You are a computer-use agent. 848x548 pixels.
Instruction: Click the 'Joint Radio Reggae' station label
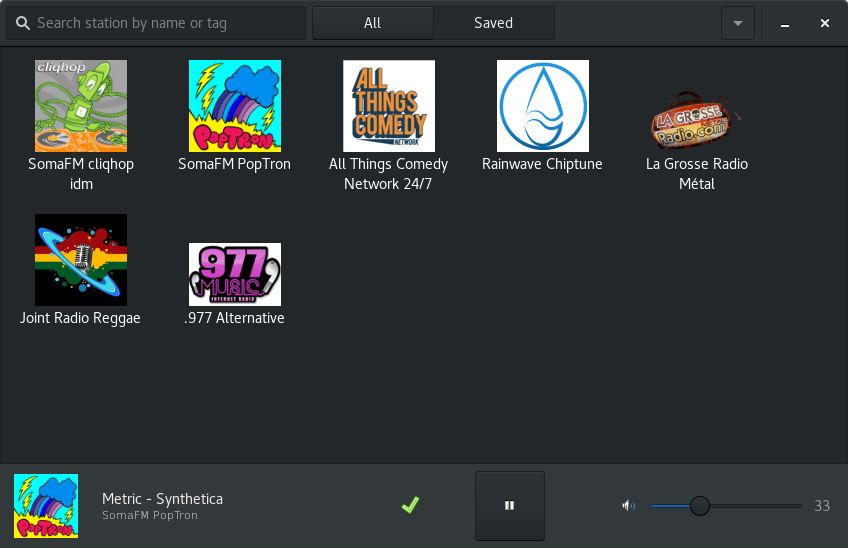(x=80, y=318)
